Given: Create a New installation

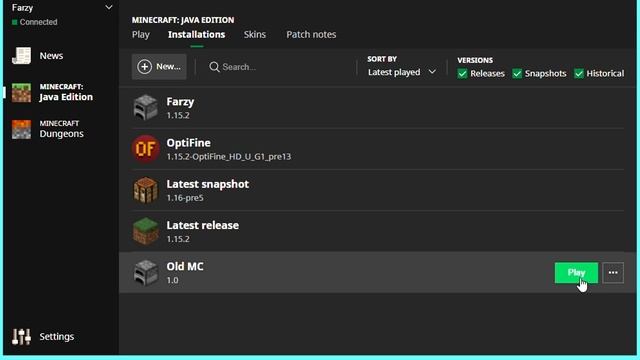Looking at the screenshot, I should [159, 67].
